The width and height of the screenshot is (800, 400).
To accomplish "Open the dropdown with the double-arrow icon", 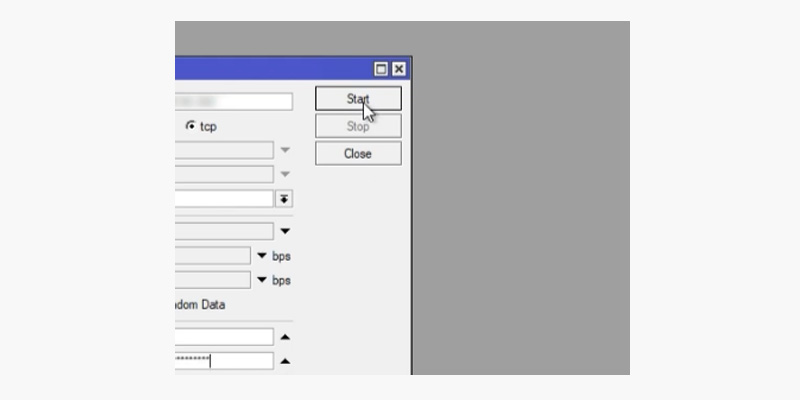I will (x=284, y=199).
